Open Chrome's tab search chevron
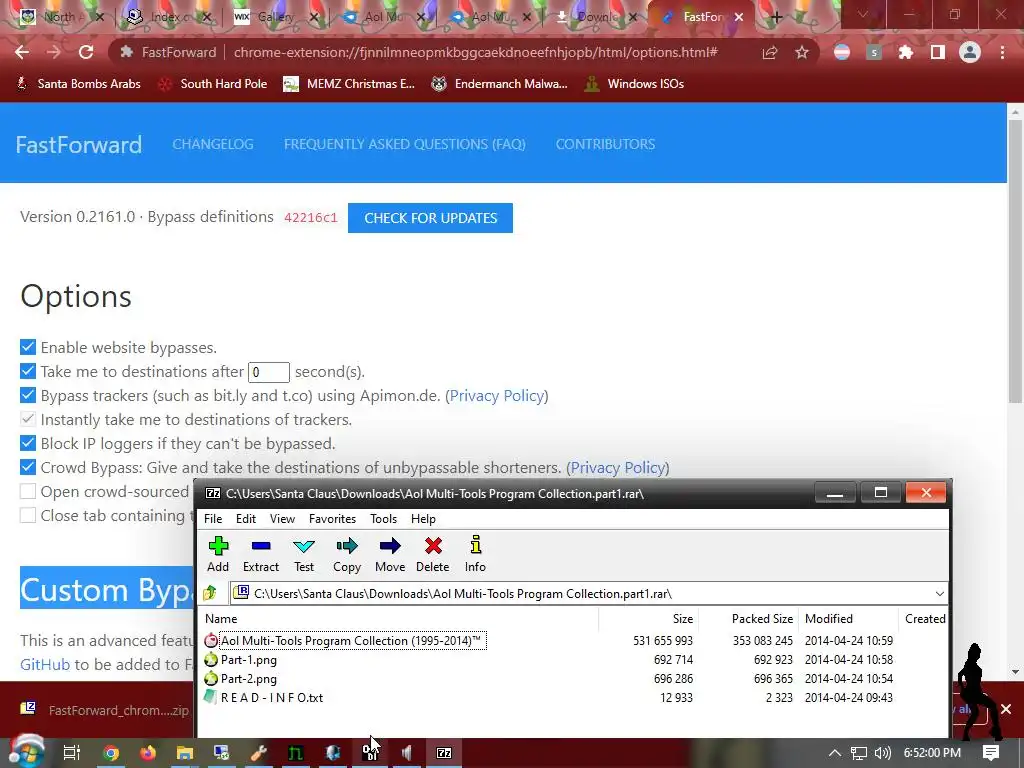Screen dimensions: 1024x768 (863, 14)
